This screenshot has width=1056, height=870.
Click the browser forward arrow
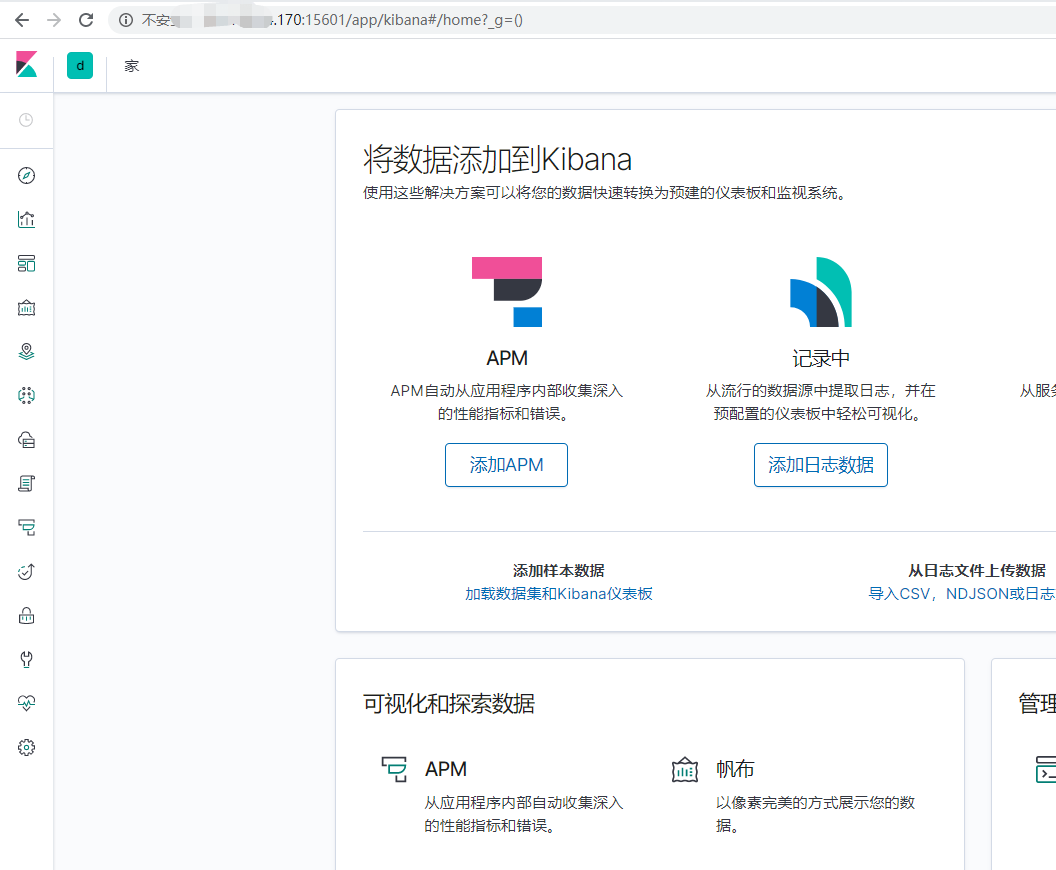[x=54, y=20]
